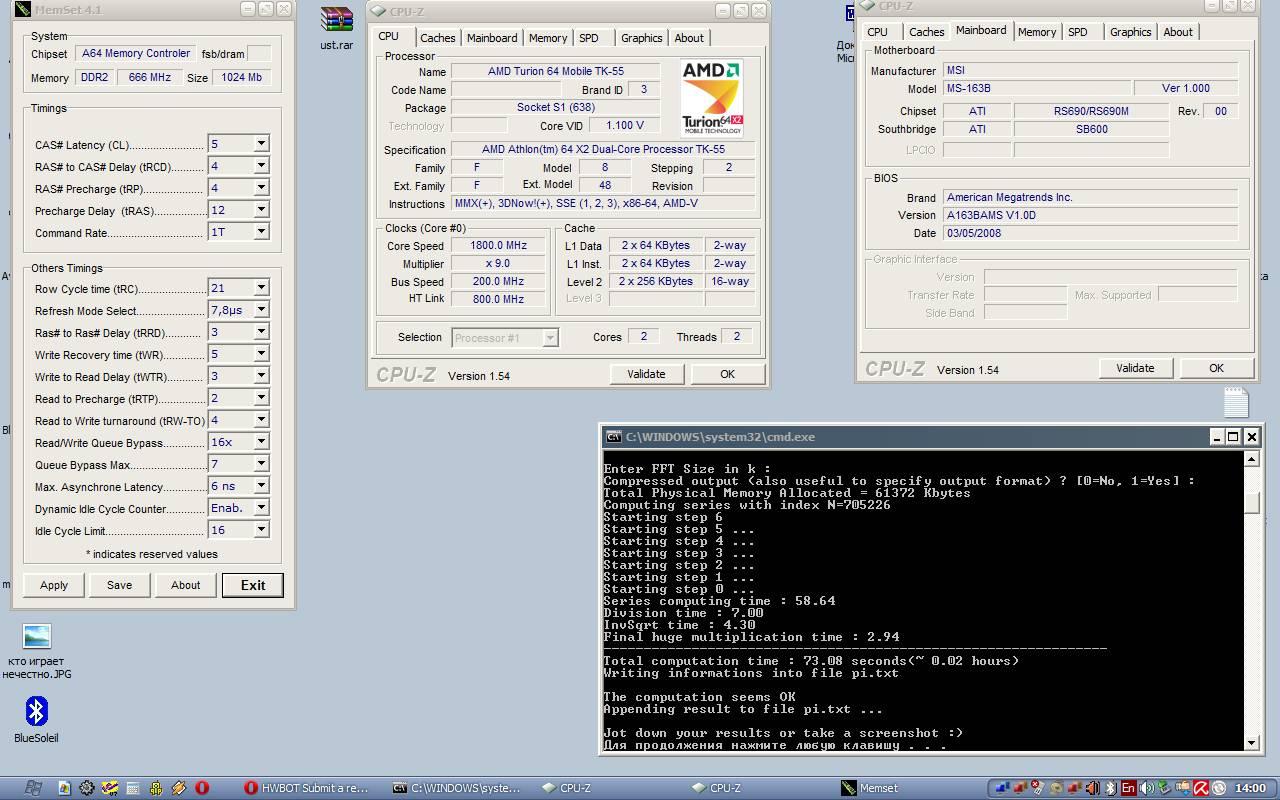Switch to About tab in middle CPU-Z
This screenshot has height=800, width=1280.
pos(688,38)
